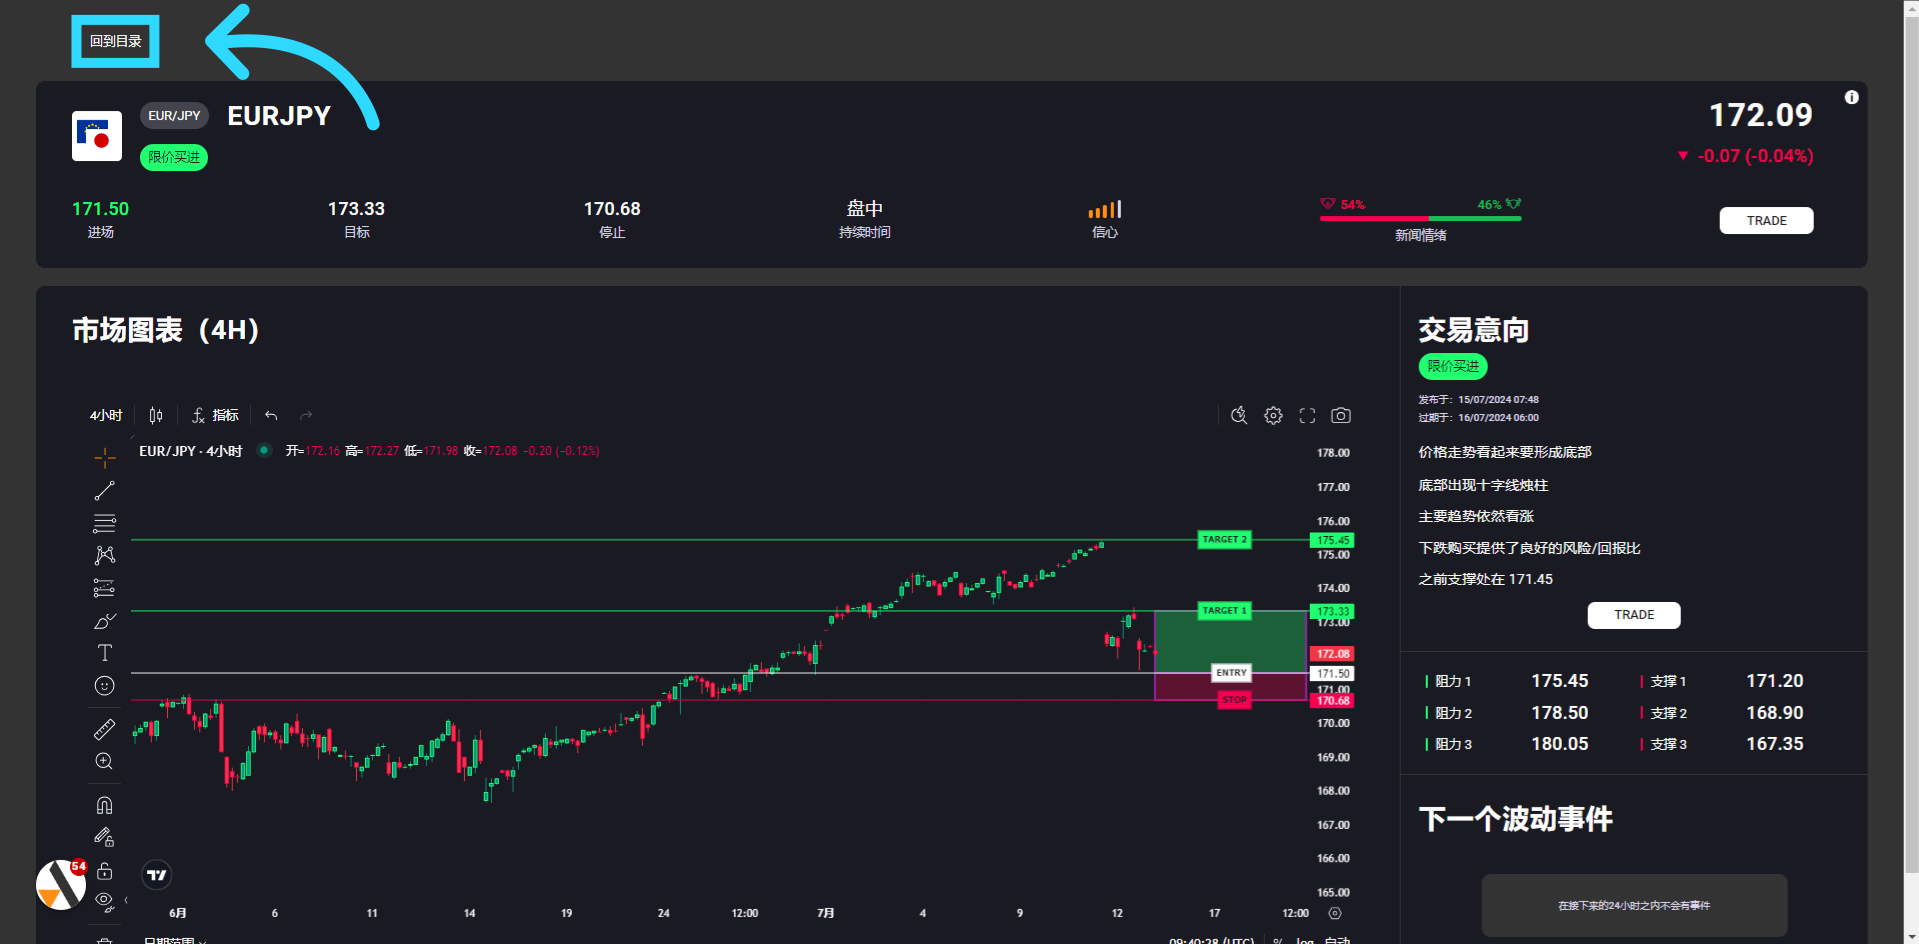The height and width of the screenshot is (944, 1919).
Task: Open the 4小时 timeframe dropdown
Action: (106, 415)
